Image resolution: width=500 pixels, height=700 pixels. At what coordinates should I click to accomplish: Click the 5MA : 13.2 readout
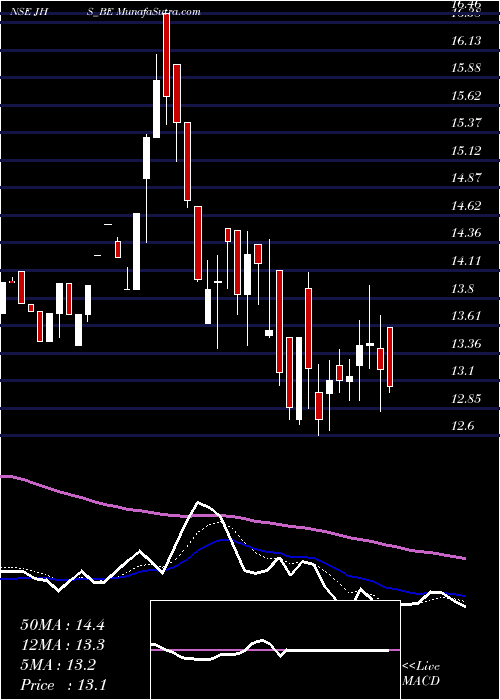click(x=58, y=665)
